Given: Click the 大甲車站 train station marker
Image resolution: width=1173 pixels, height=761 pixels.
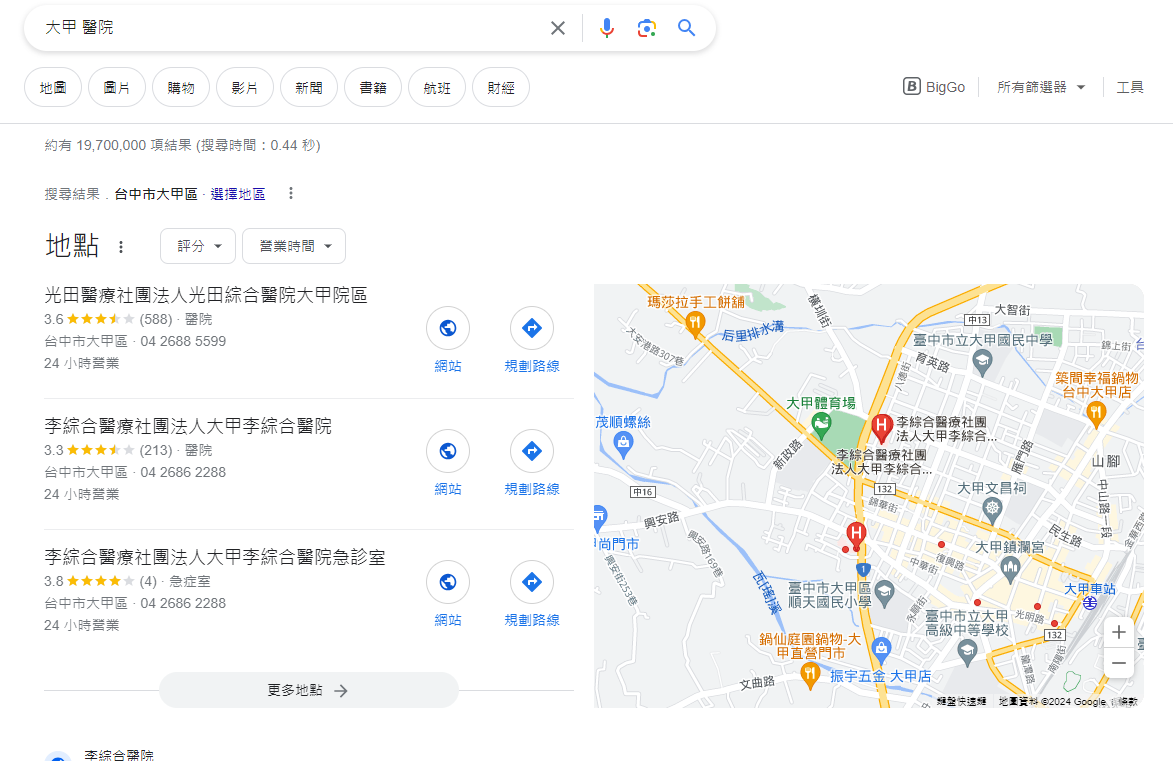Looking at the screenshot, I should pos(1090,602).
